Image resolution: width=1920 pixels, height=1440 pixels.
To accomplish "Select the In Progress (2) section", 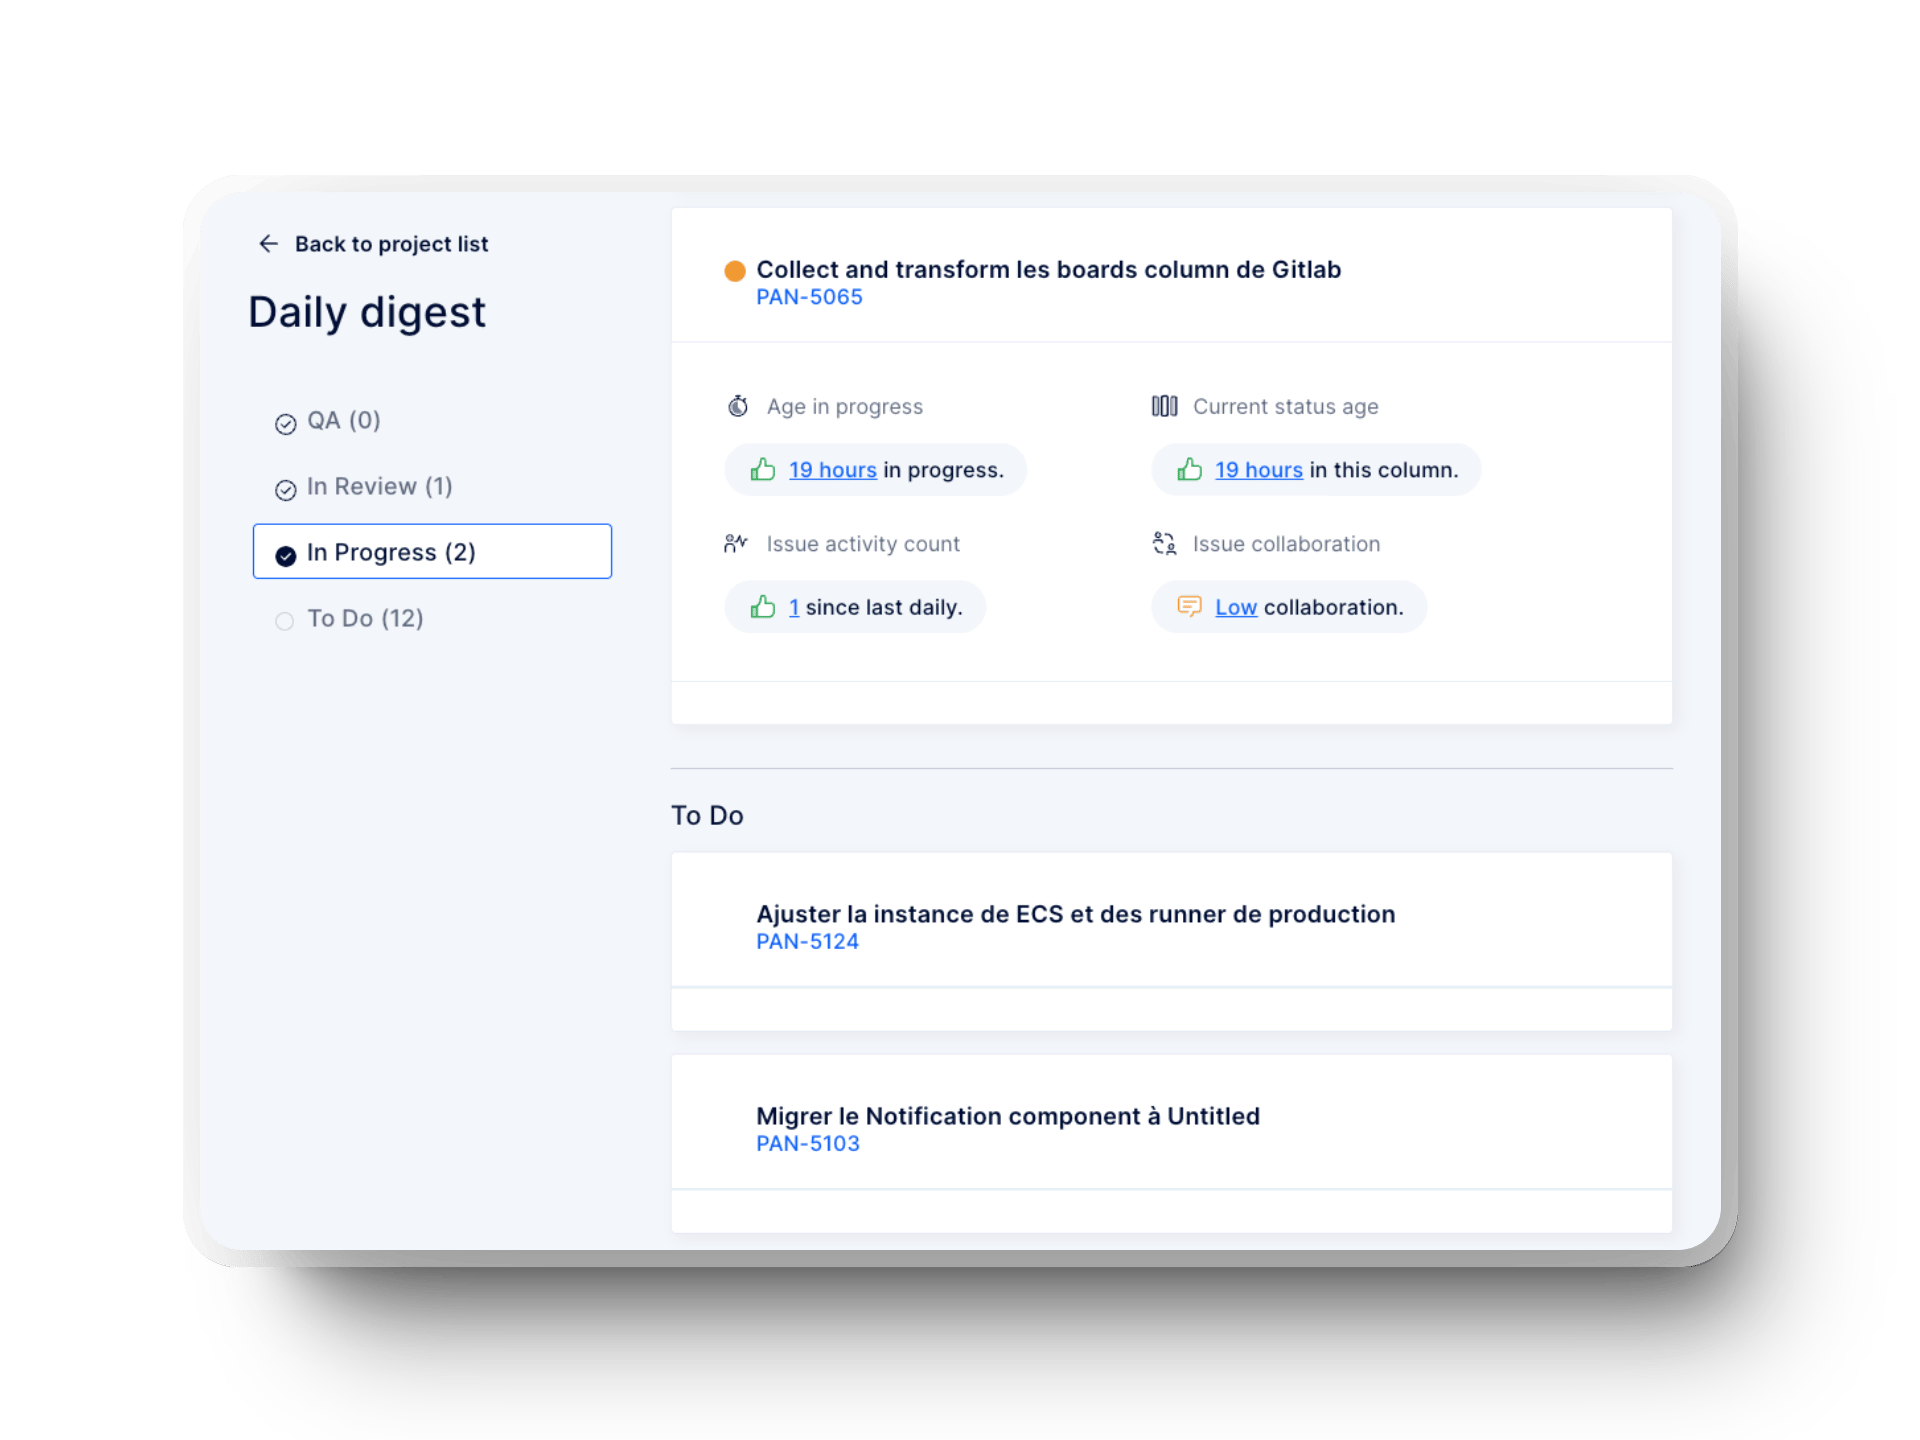I will (432, 551).
